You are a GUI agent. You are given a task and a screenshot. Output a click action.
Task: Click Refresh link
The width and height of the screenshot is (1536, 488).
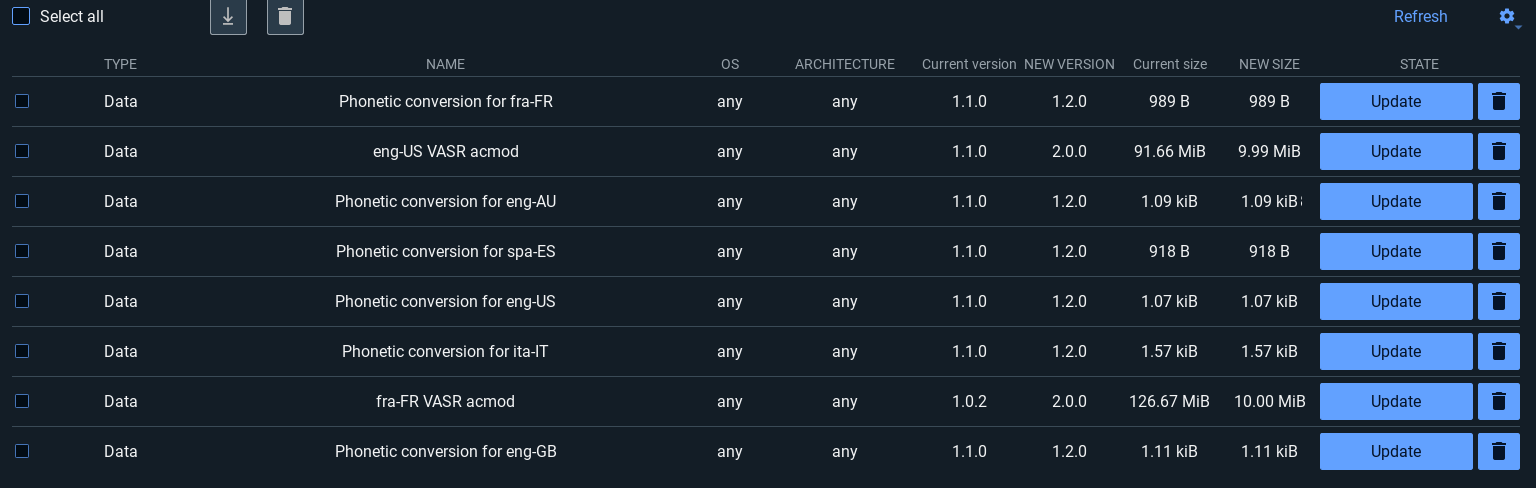[x=1420, y=17]
